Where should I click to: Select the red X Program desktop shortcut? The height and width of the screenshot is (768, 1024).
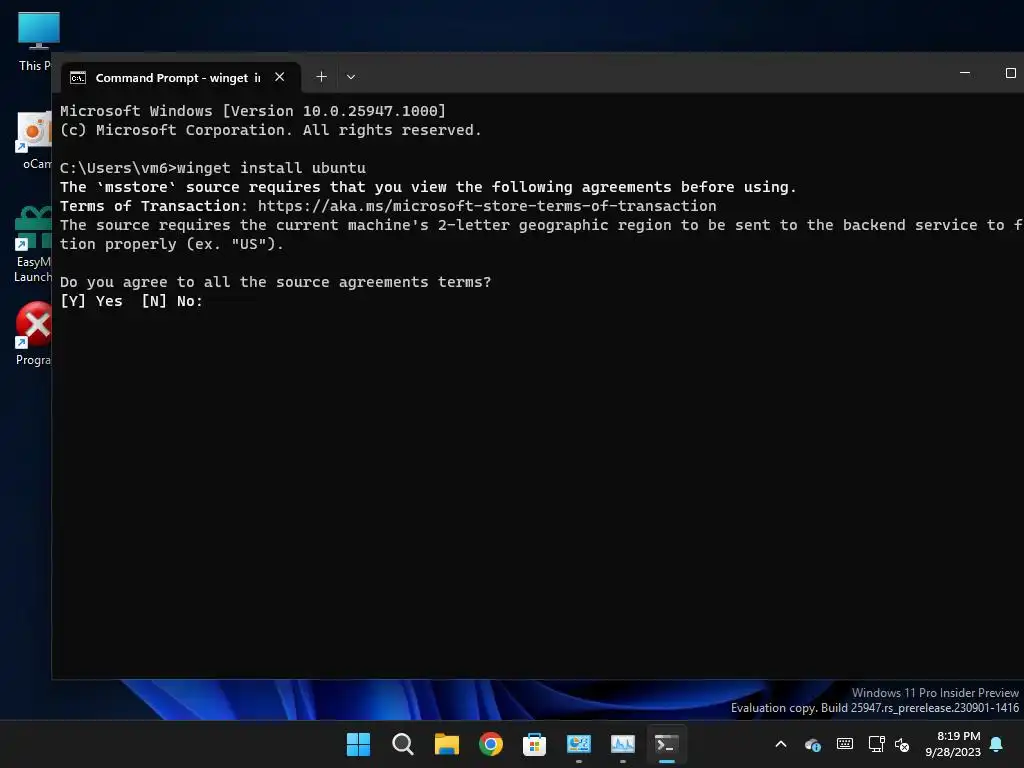[x=33, y=333]
